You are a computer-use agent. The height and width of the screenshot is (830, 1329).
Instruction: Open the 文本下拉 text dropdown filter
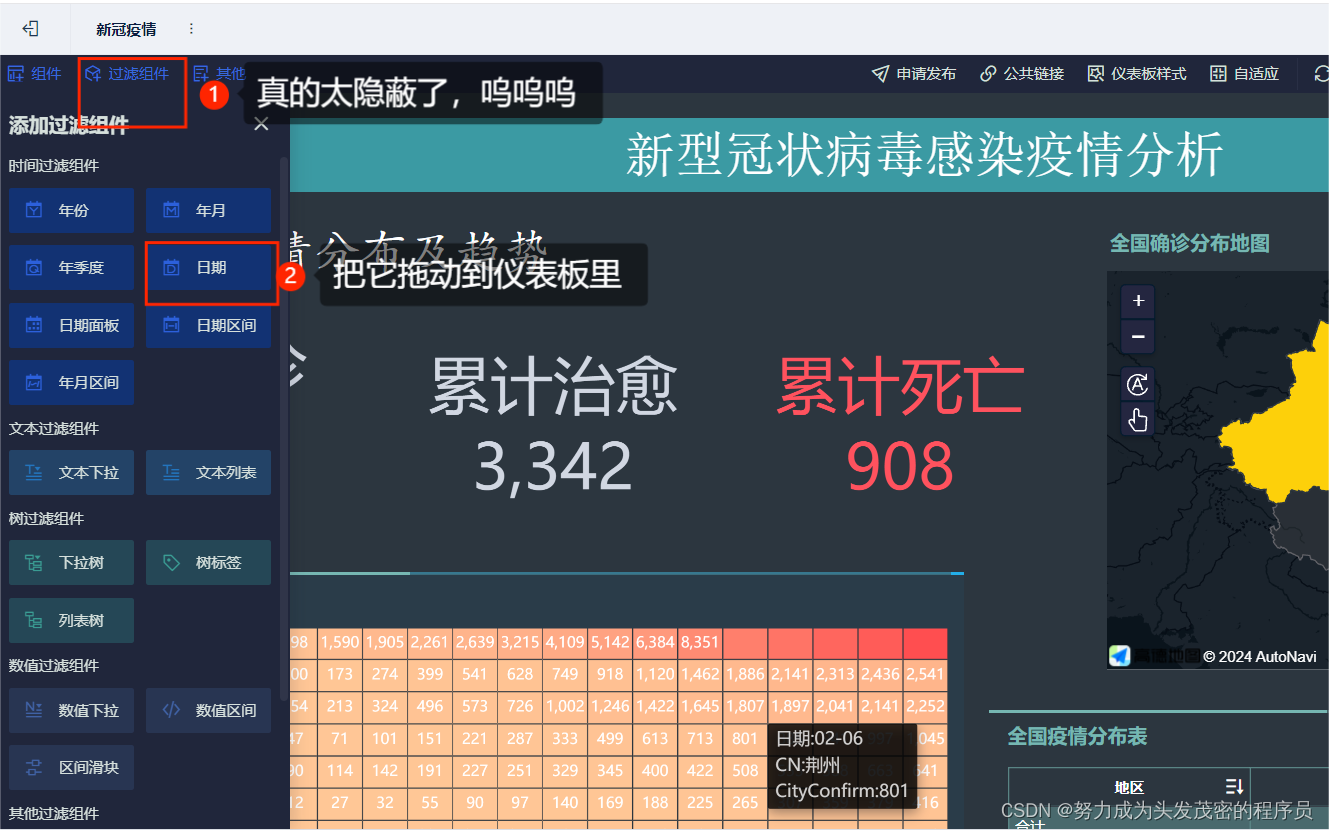(x=71, y=472)
